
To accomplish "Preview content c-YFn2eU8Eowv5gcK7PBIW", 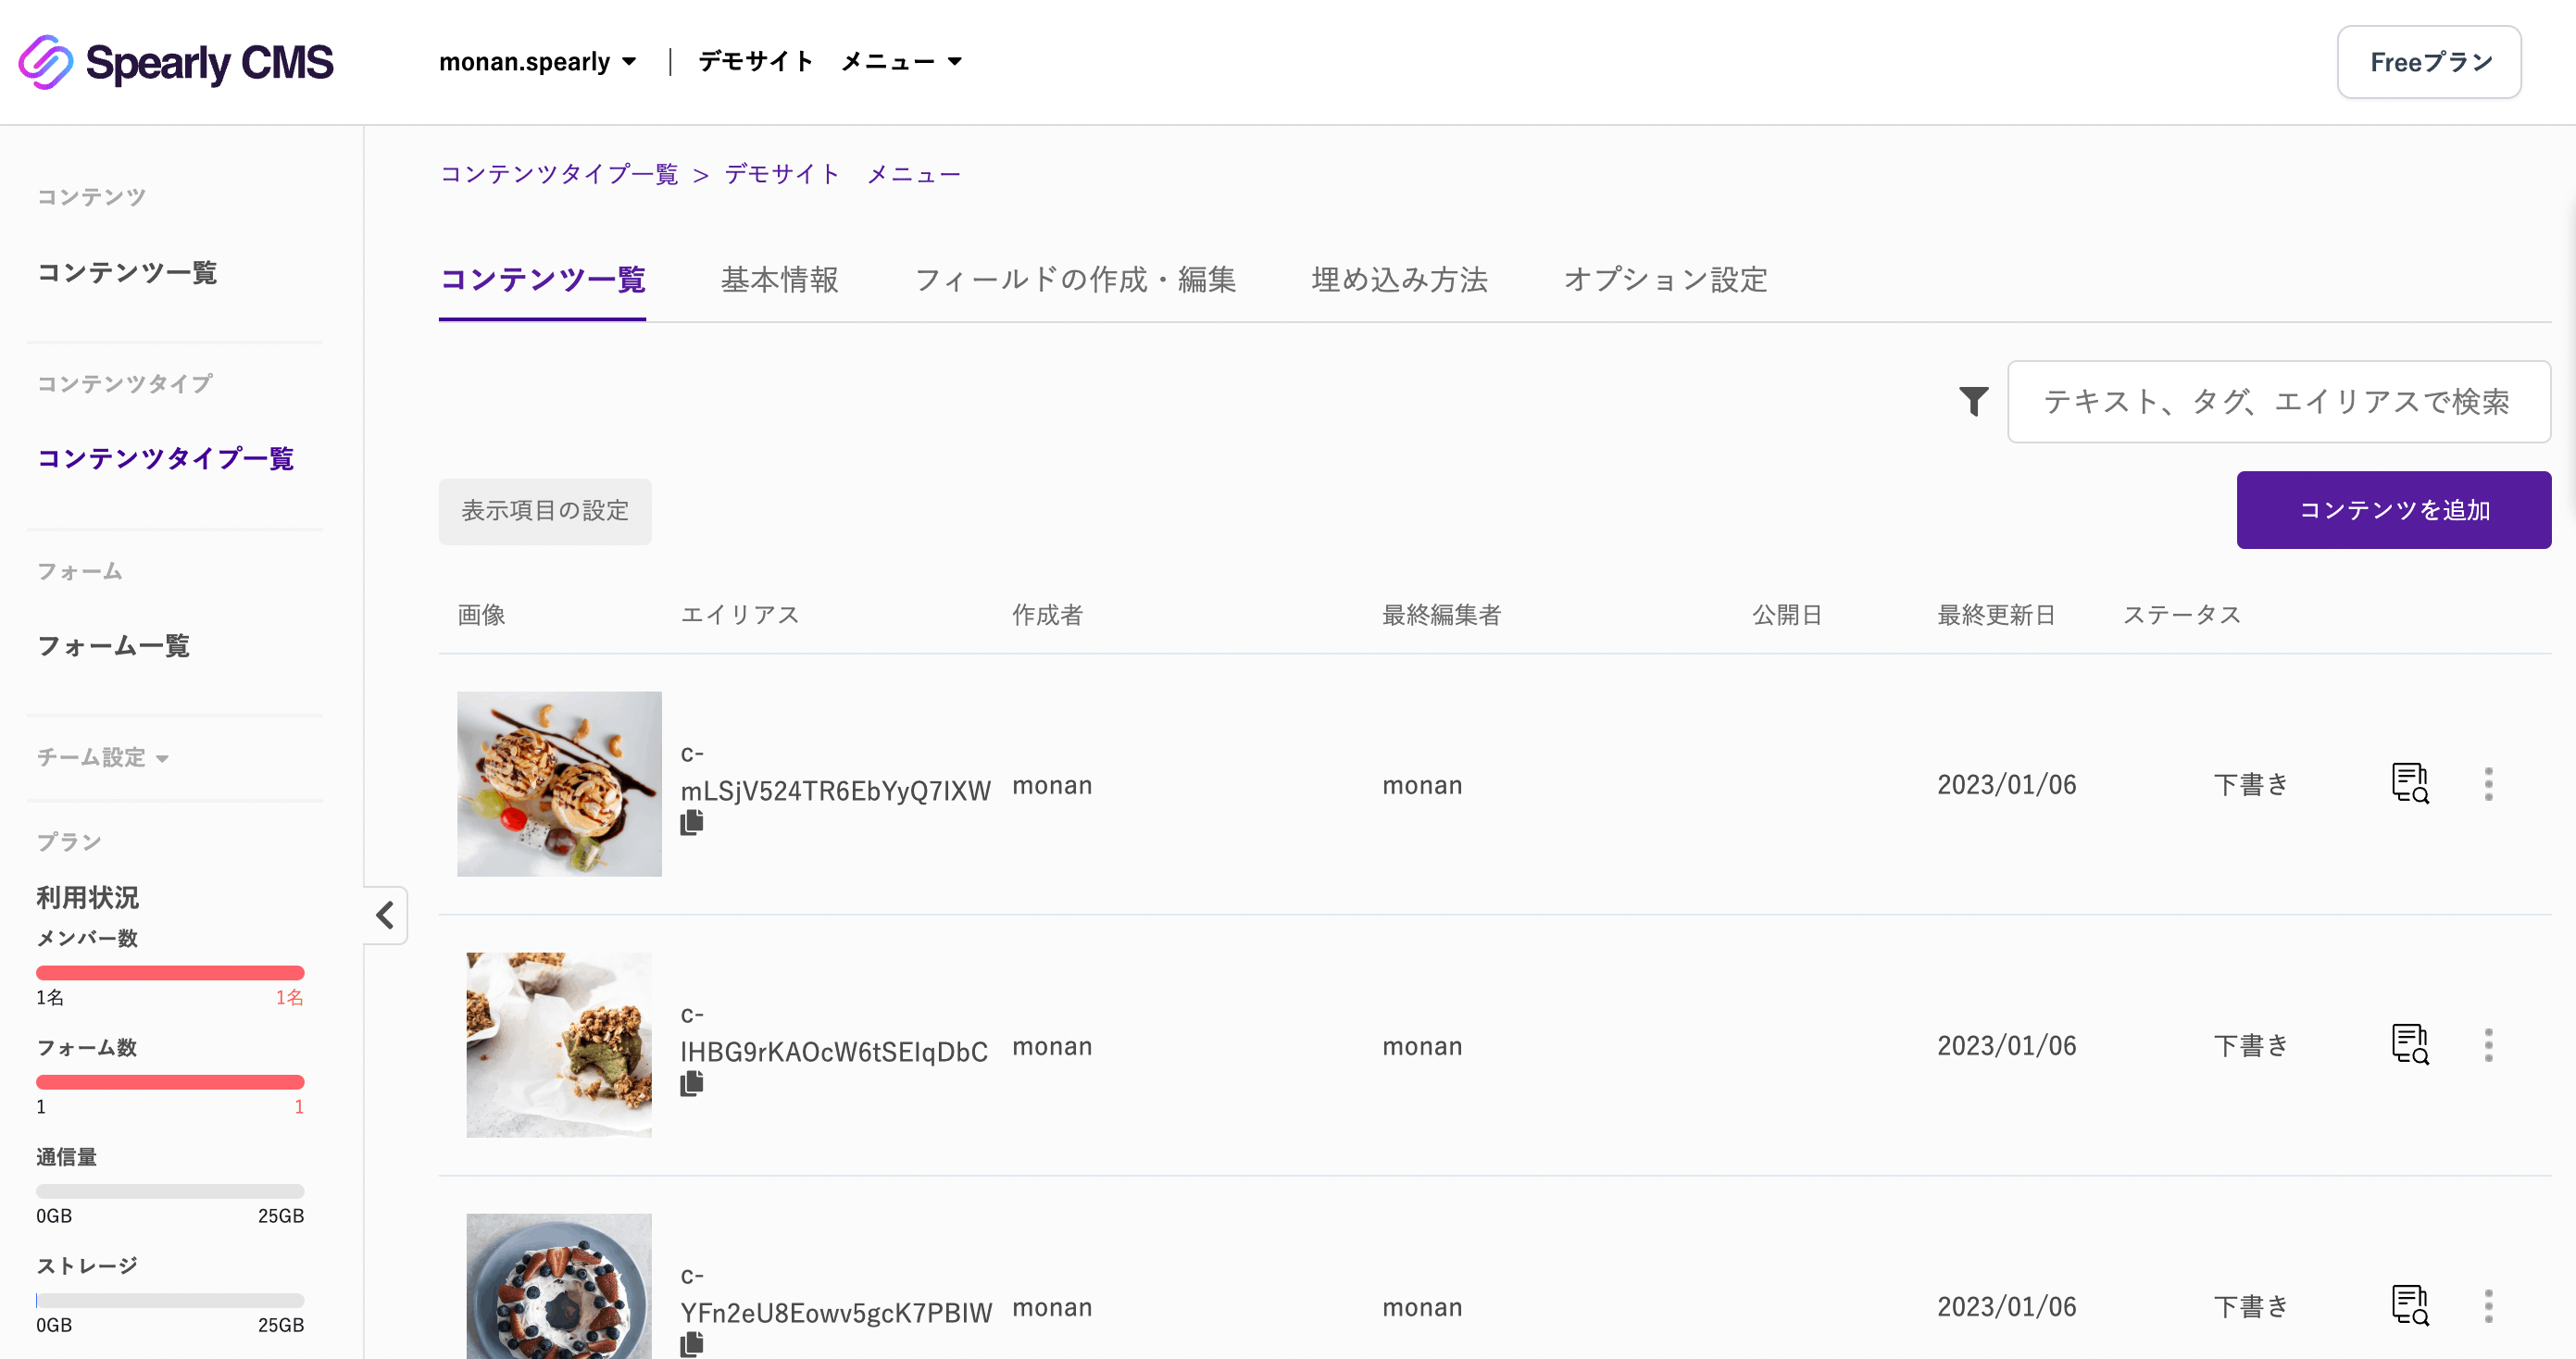I will pos(2410,1305).
